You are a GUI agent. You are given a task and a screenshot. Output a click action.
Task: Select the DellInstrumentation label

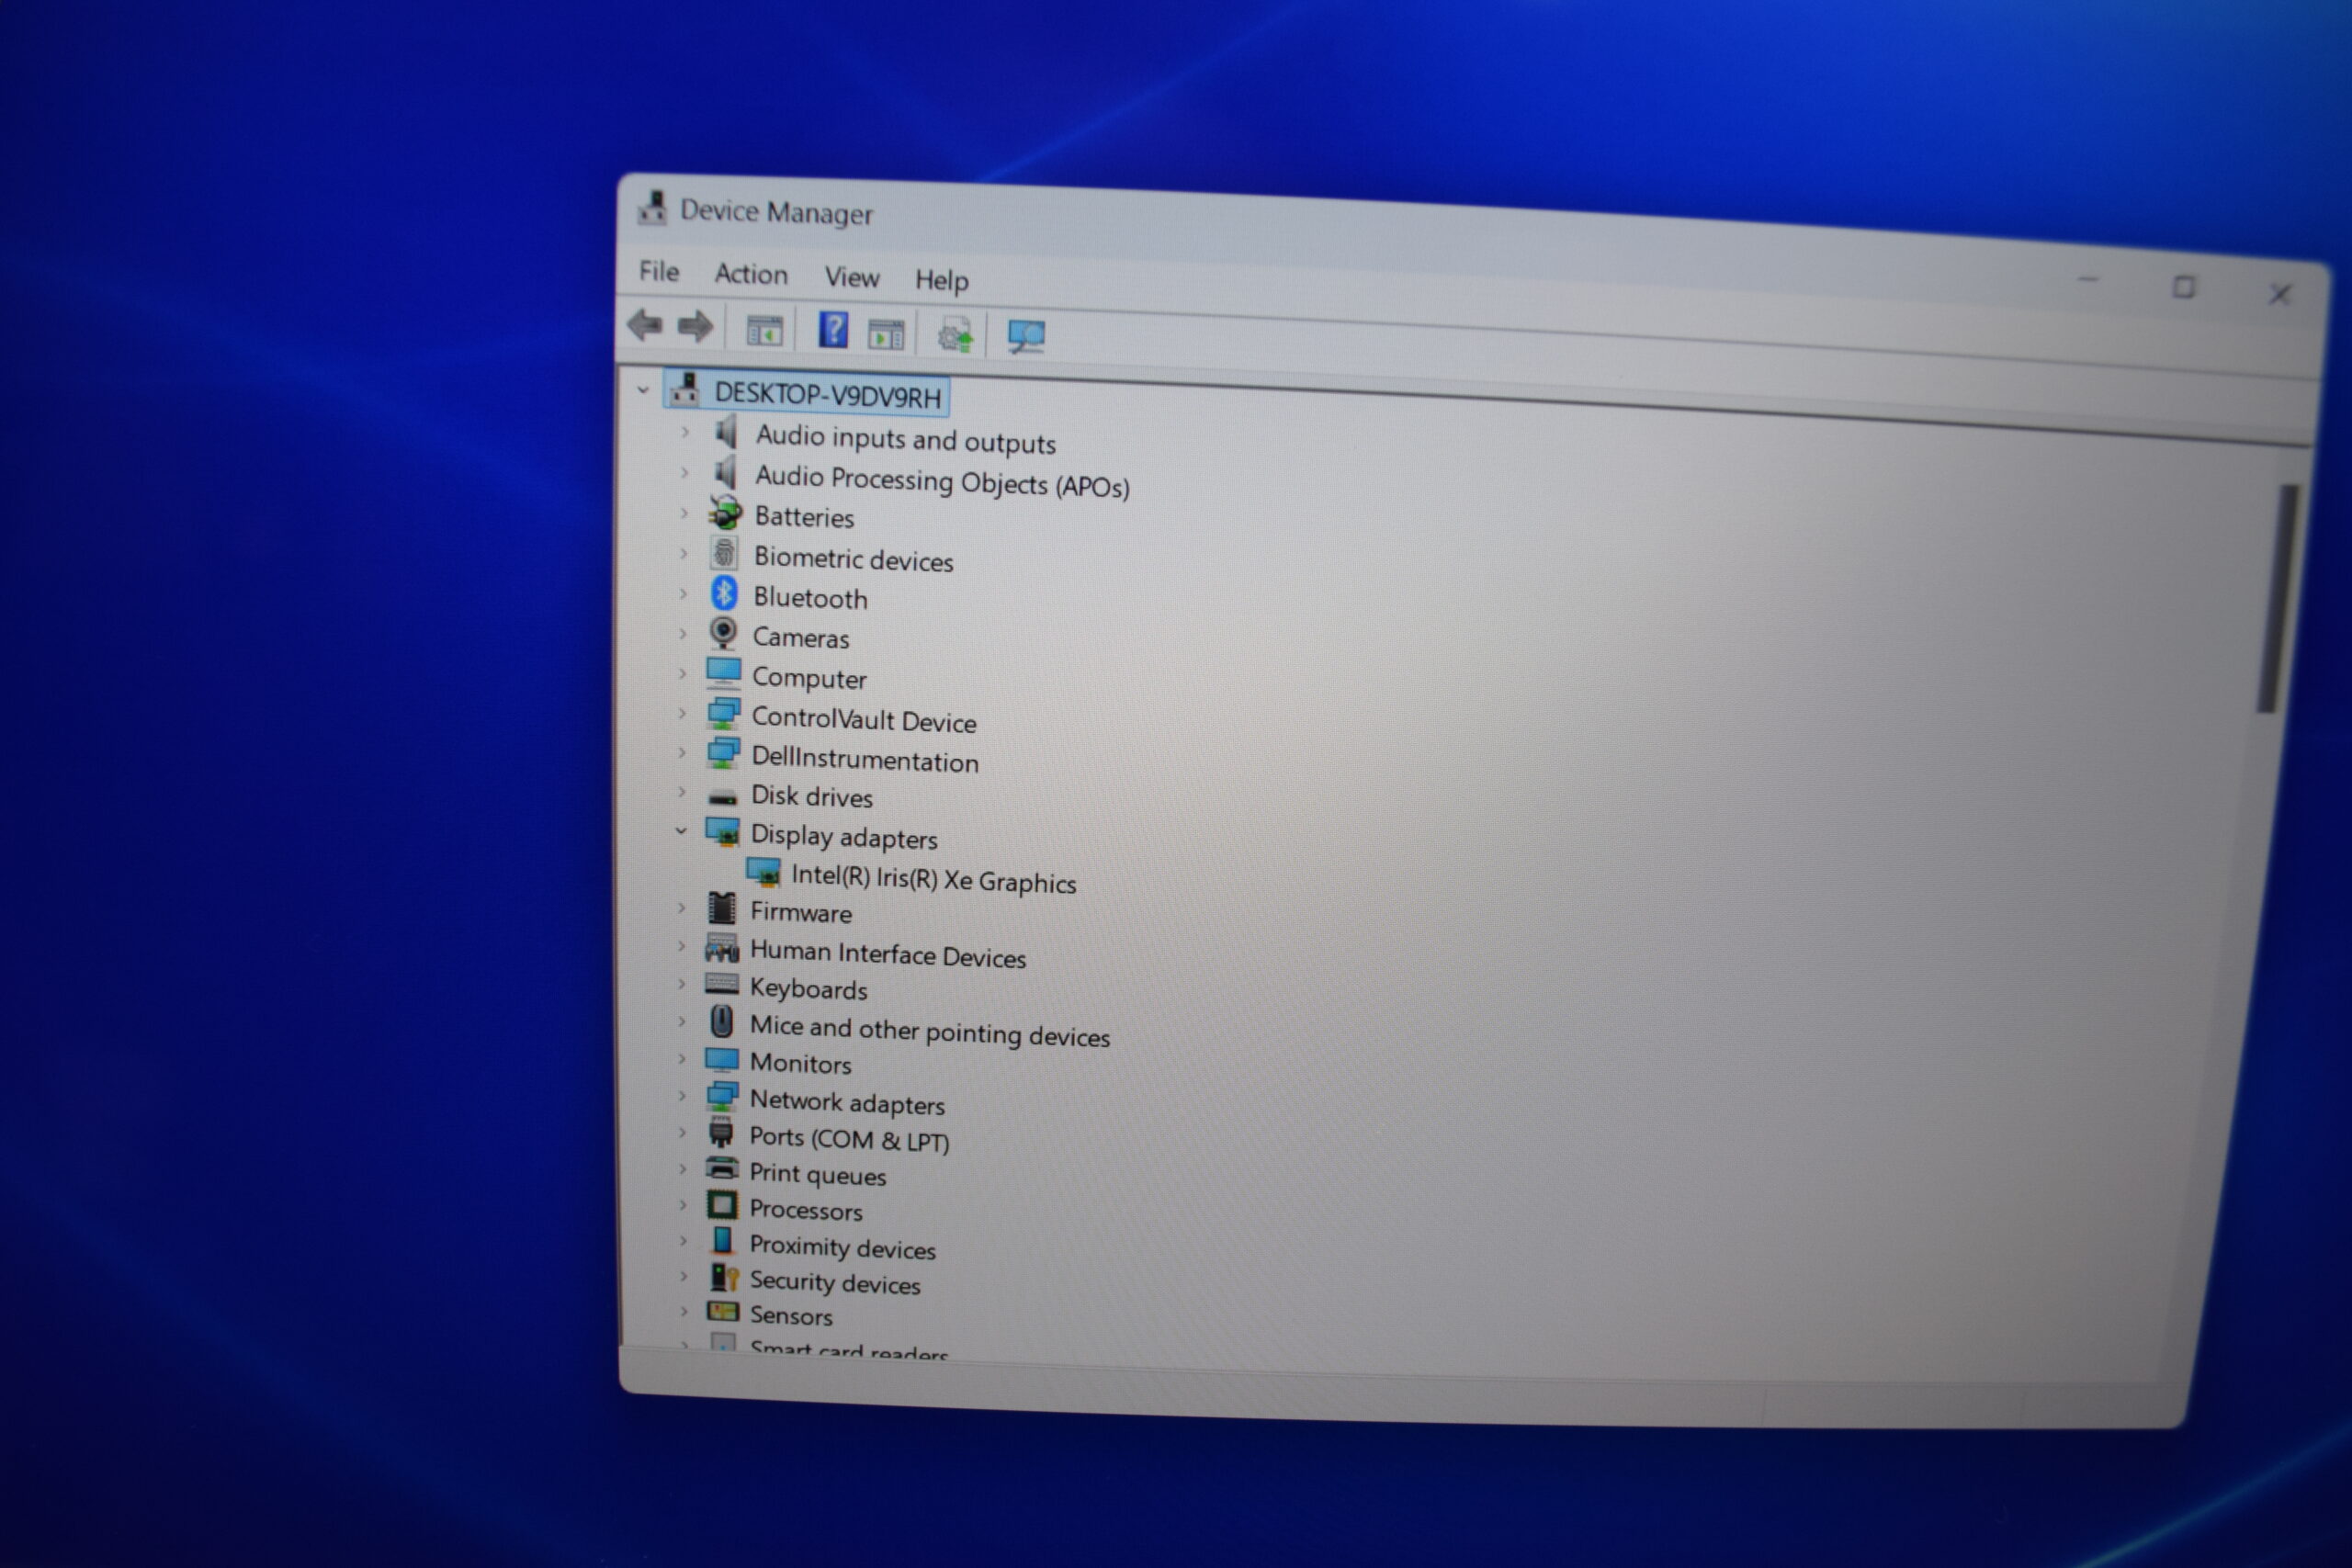(x=865, y=759)
